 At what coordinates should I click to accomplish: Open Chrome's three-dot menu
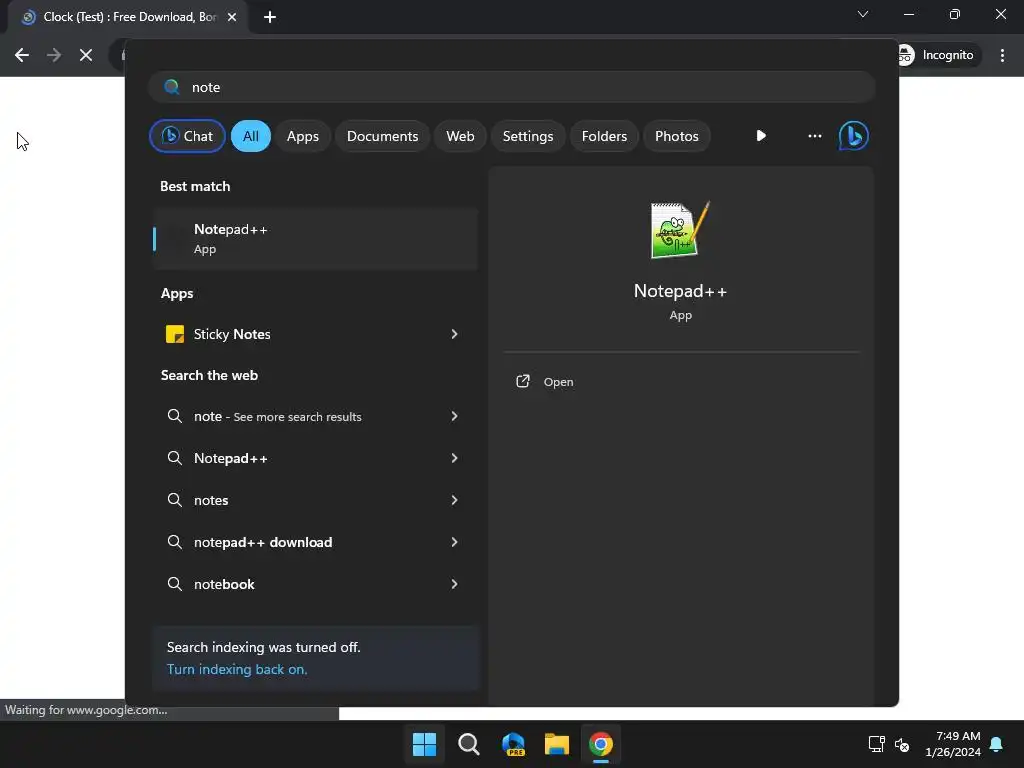[1002, 55]
